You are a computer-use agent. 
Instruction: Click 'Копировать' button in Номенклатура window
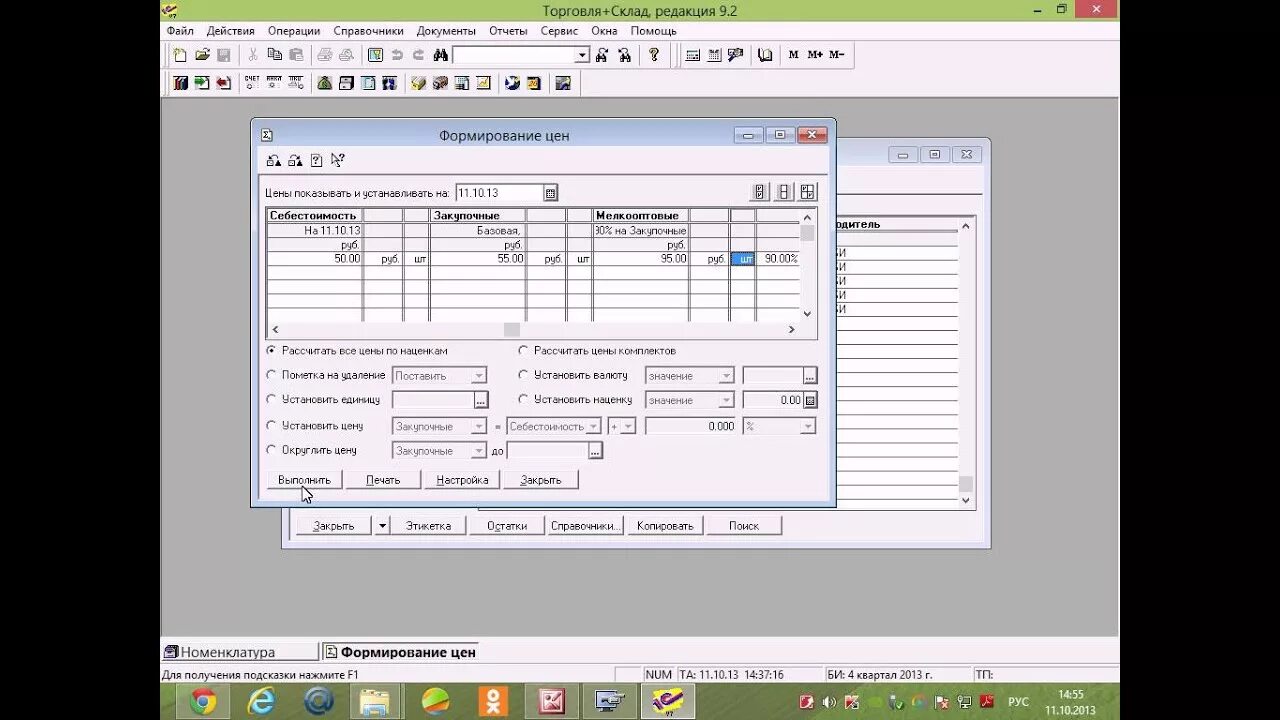665,526
